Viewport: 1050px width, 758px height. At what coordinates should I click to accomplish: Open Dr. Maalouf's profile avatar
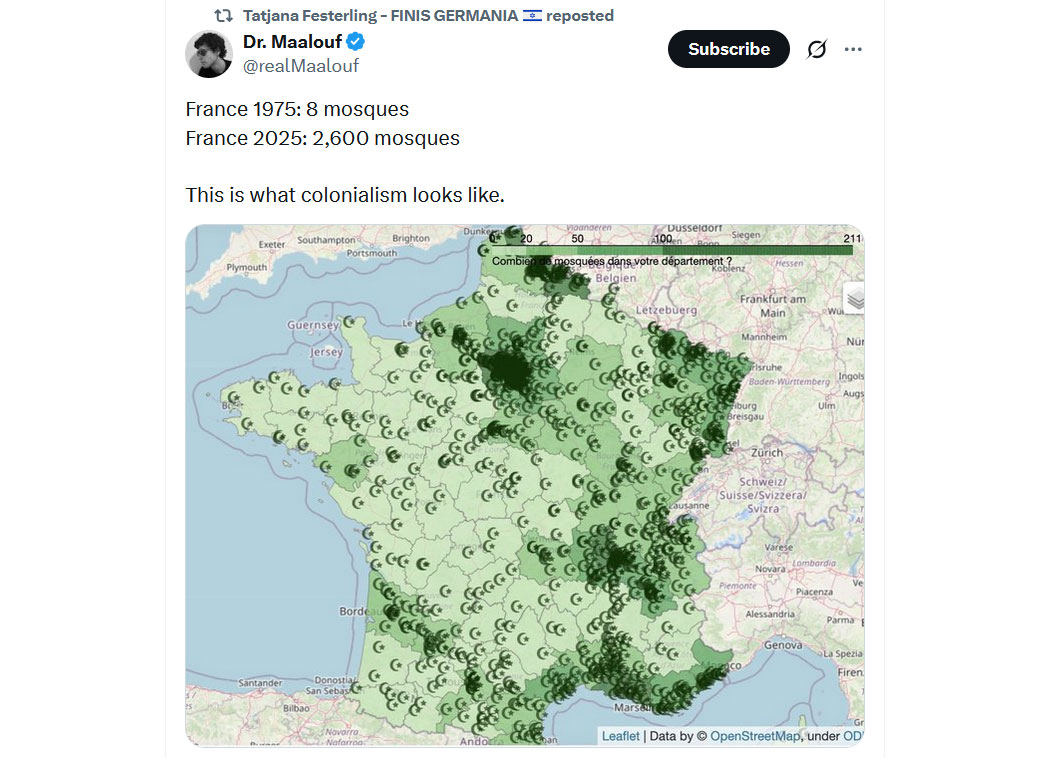pyautogui.click(x=209, y=54)
